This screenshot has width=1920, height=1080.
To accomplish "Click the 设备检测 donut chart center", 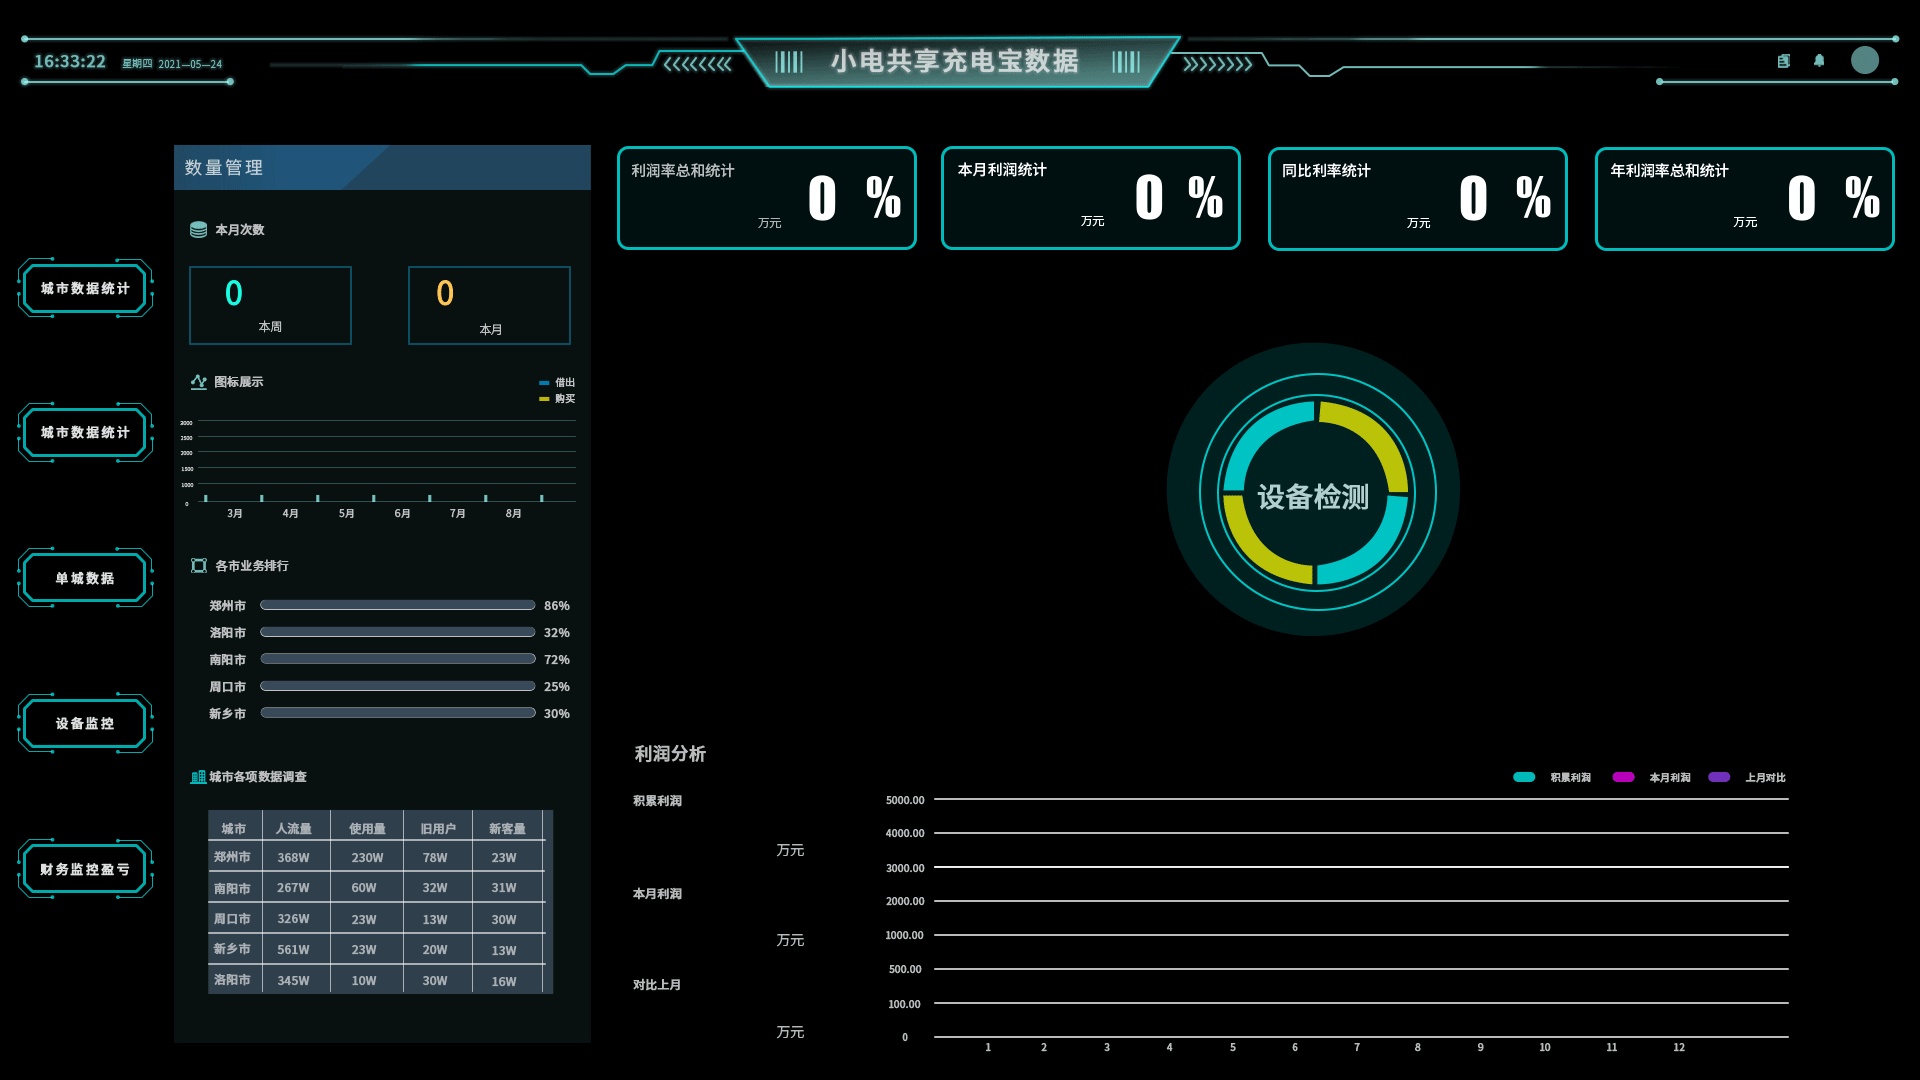I will [1313, 496].
